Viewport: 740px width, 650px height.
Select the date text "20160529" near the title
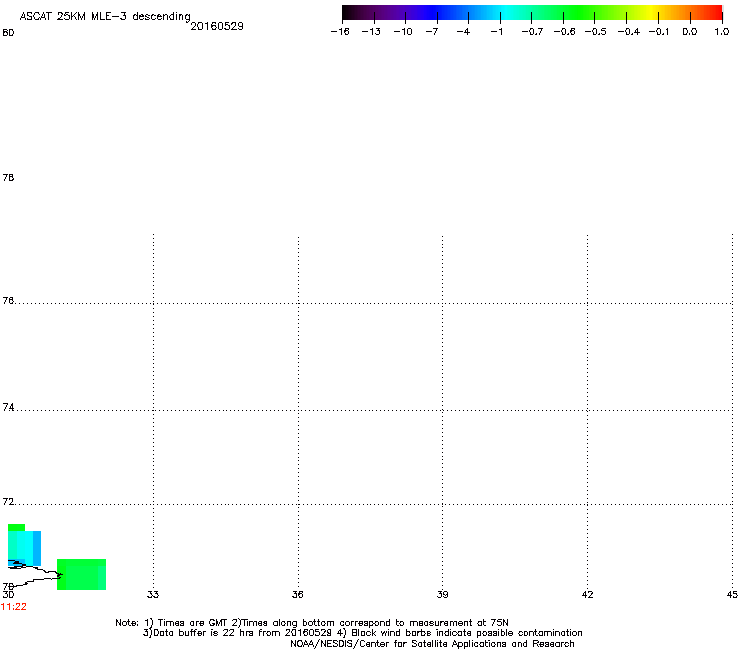tap(217, 26)
